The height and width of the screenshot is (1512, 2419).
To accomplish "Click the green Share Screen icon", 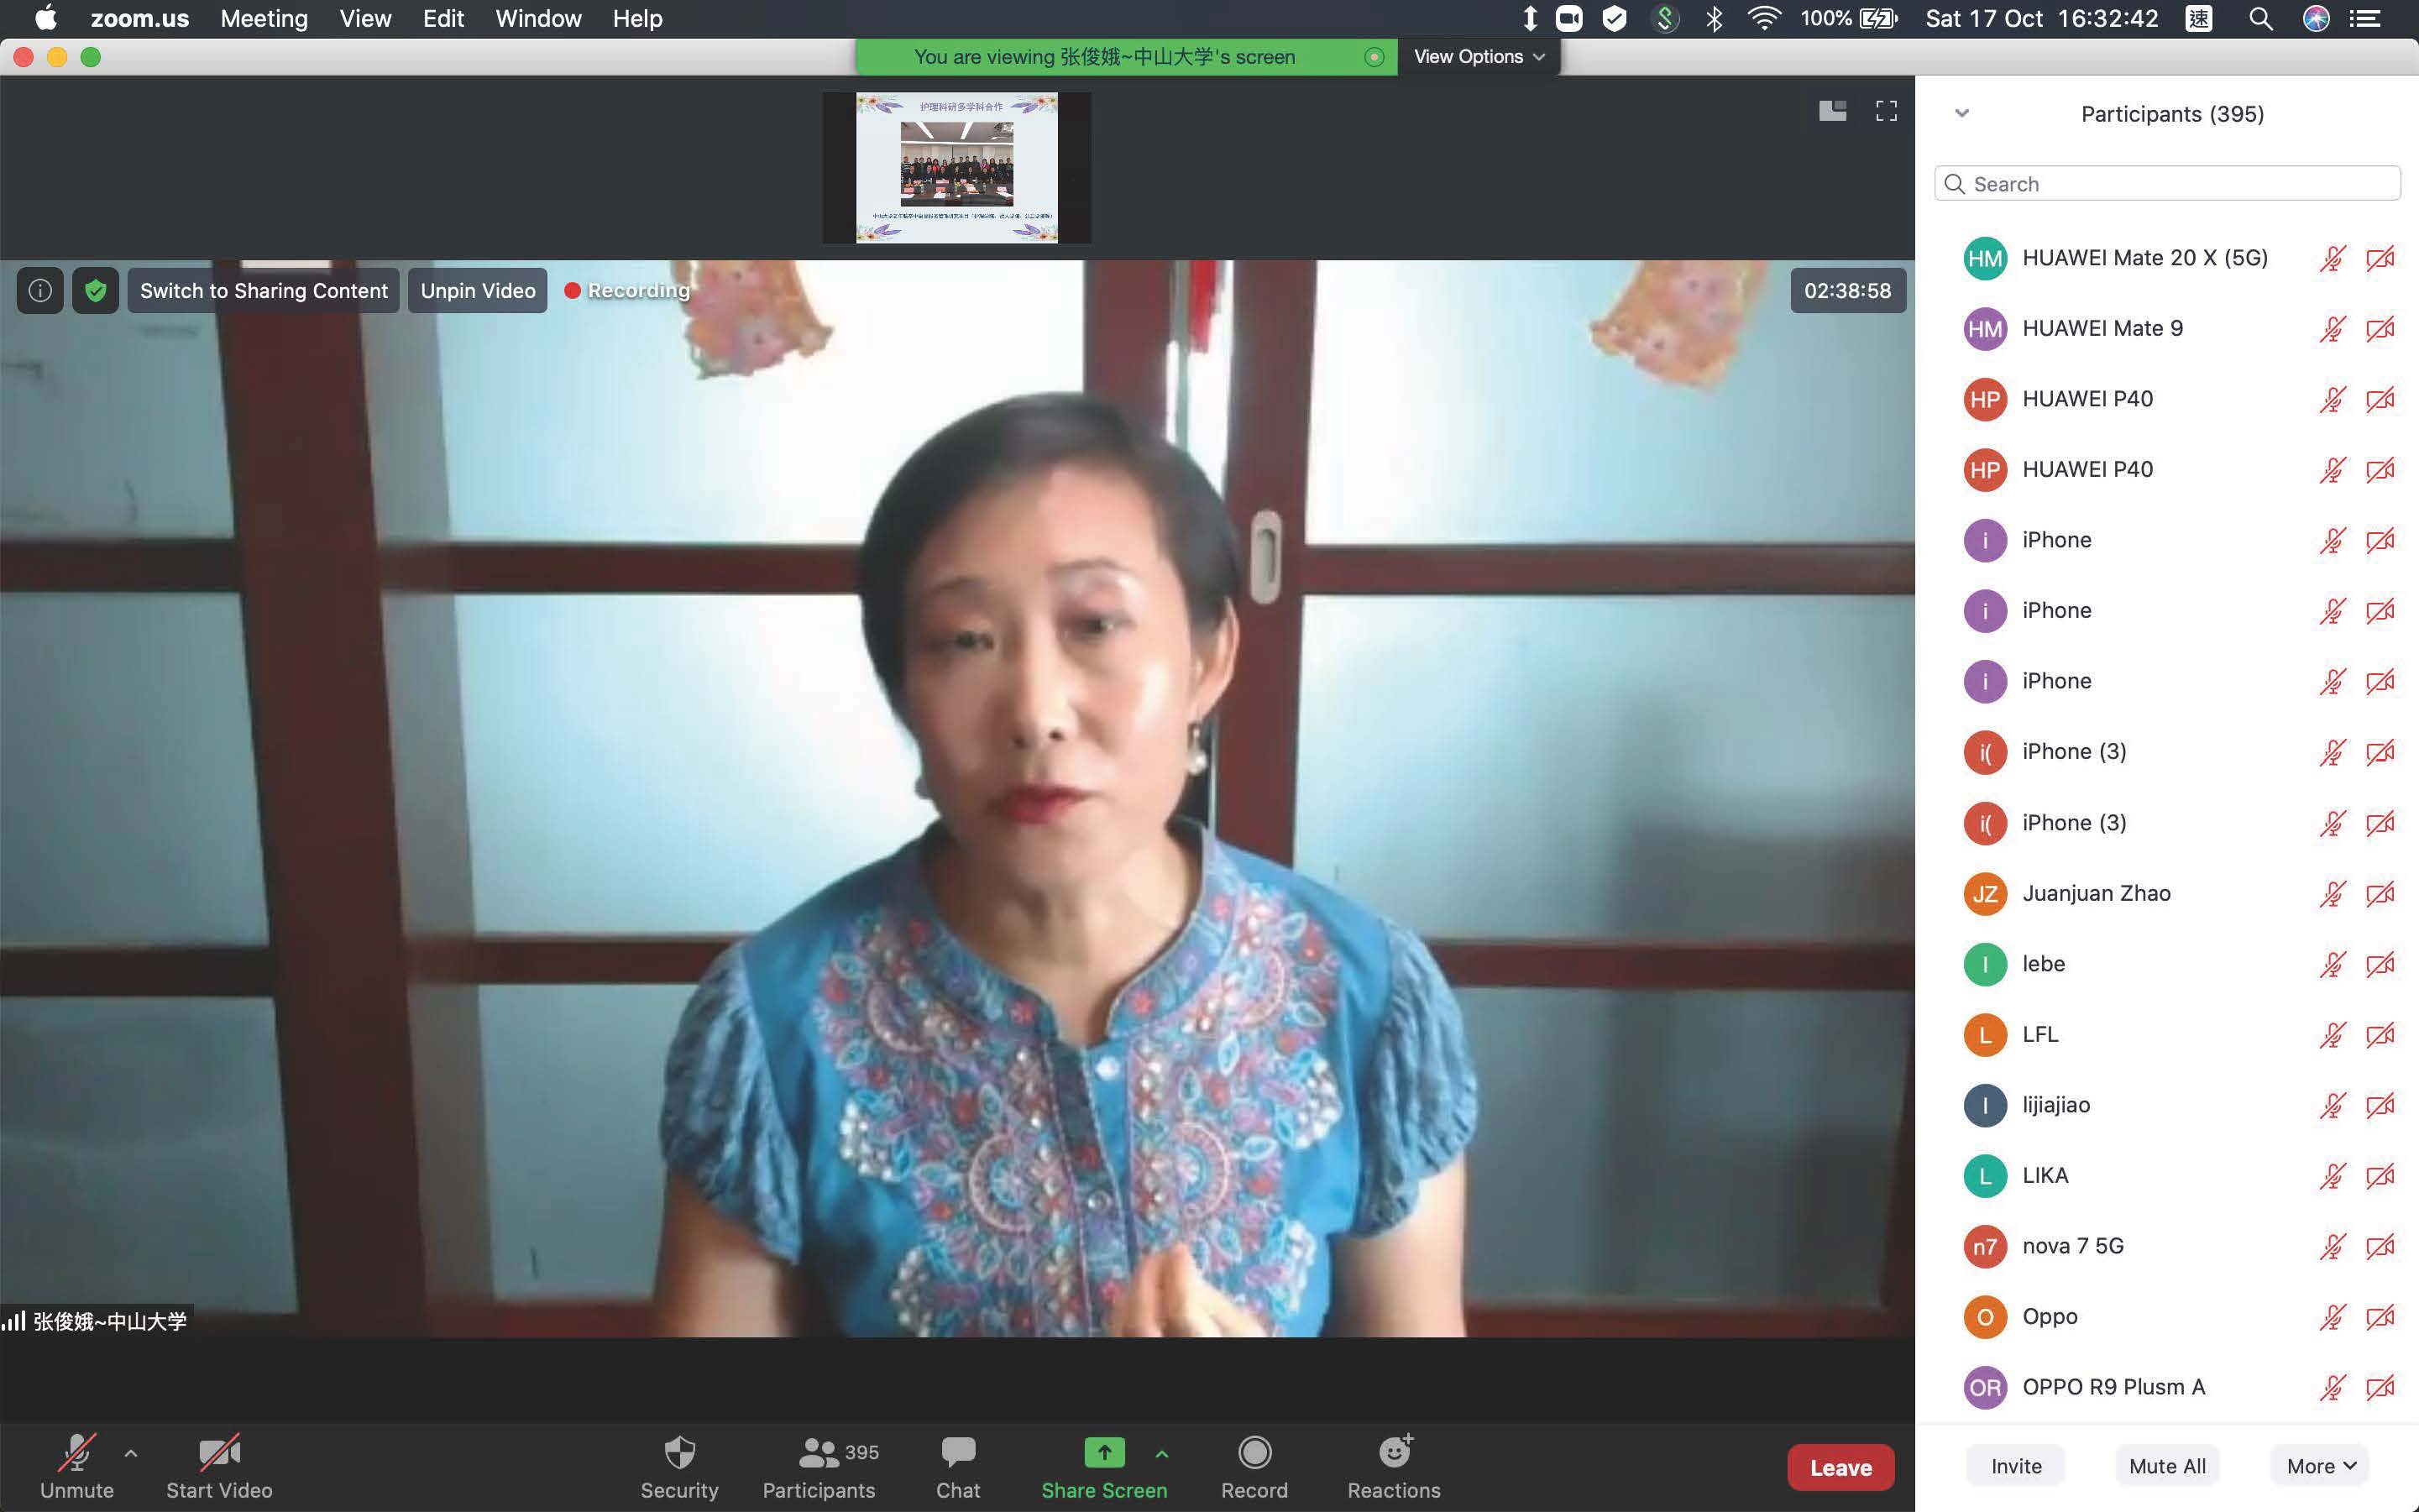I will [1103, 1453].
